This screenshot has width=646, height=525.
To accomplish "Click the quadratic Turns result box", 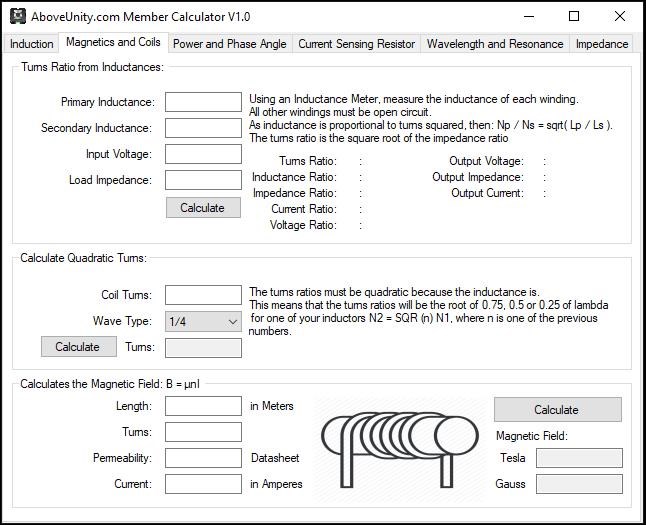I will (x=203, y=348).
